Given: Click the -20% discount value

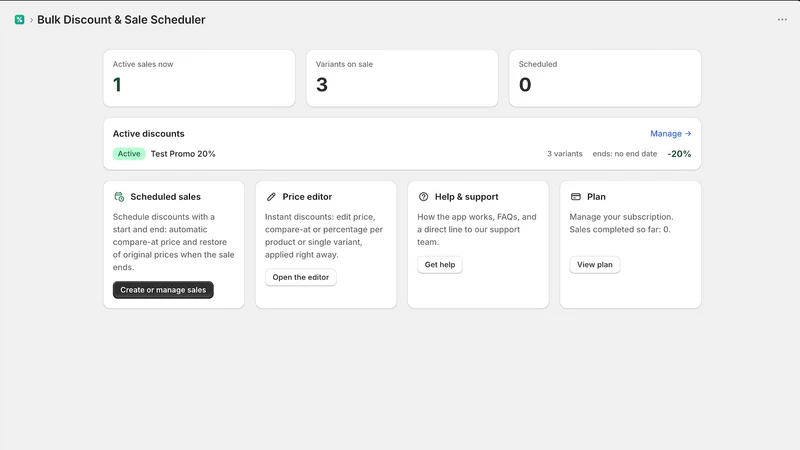Looking at the screenshot, I should tap(679, 154).
